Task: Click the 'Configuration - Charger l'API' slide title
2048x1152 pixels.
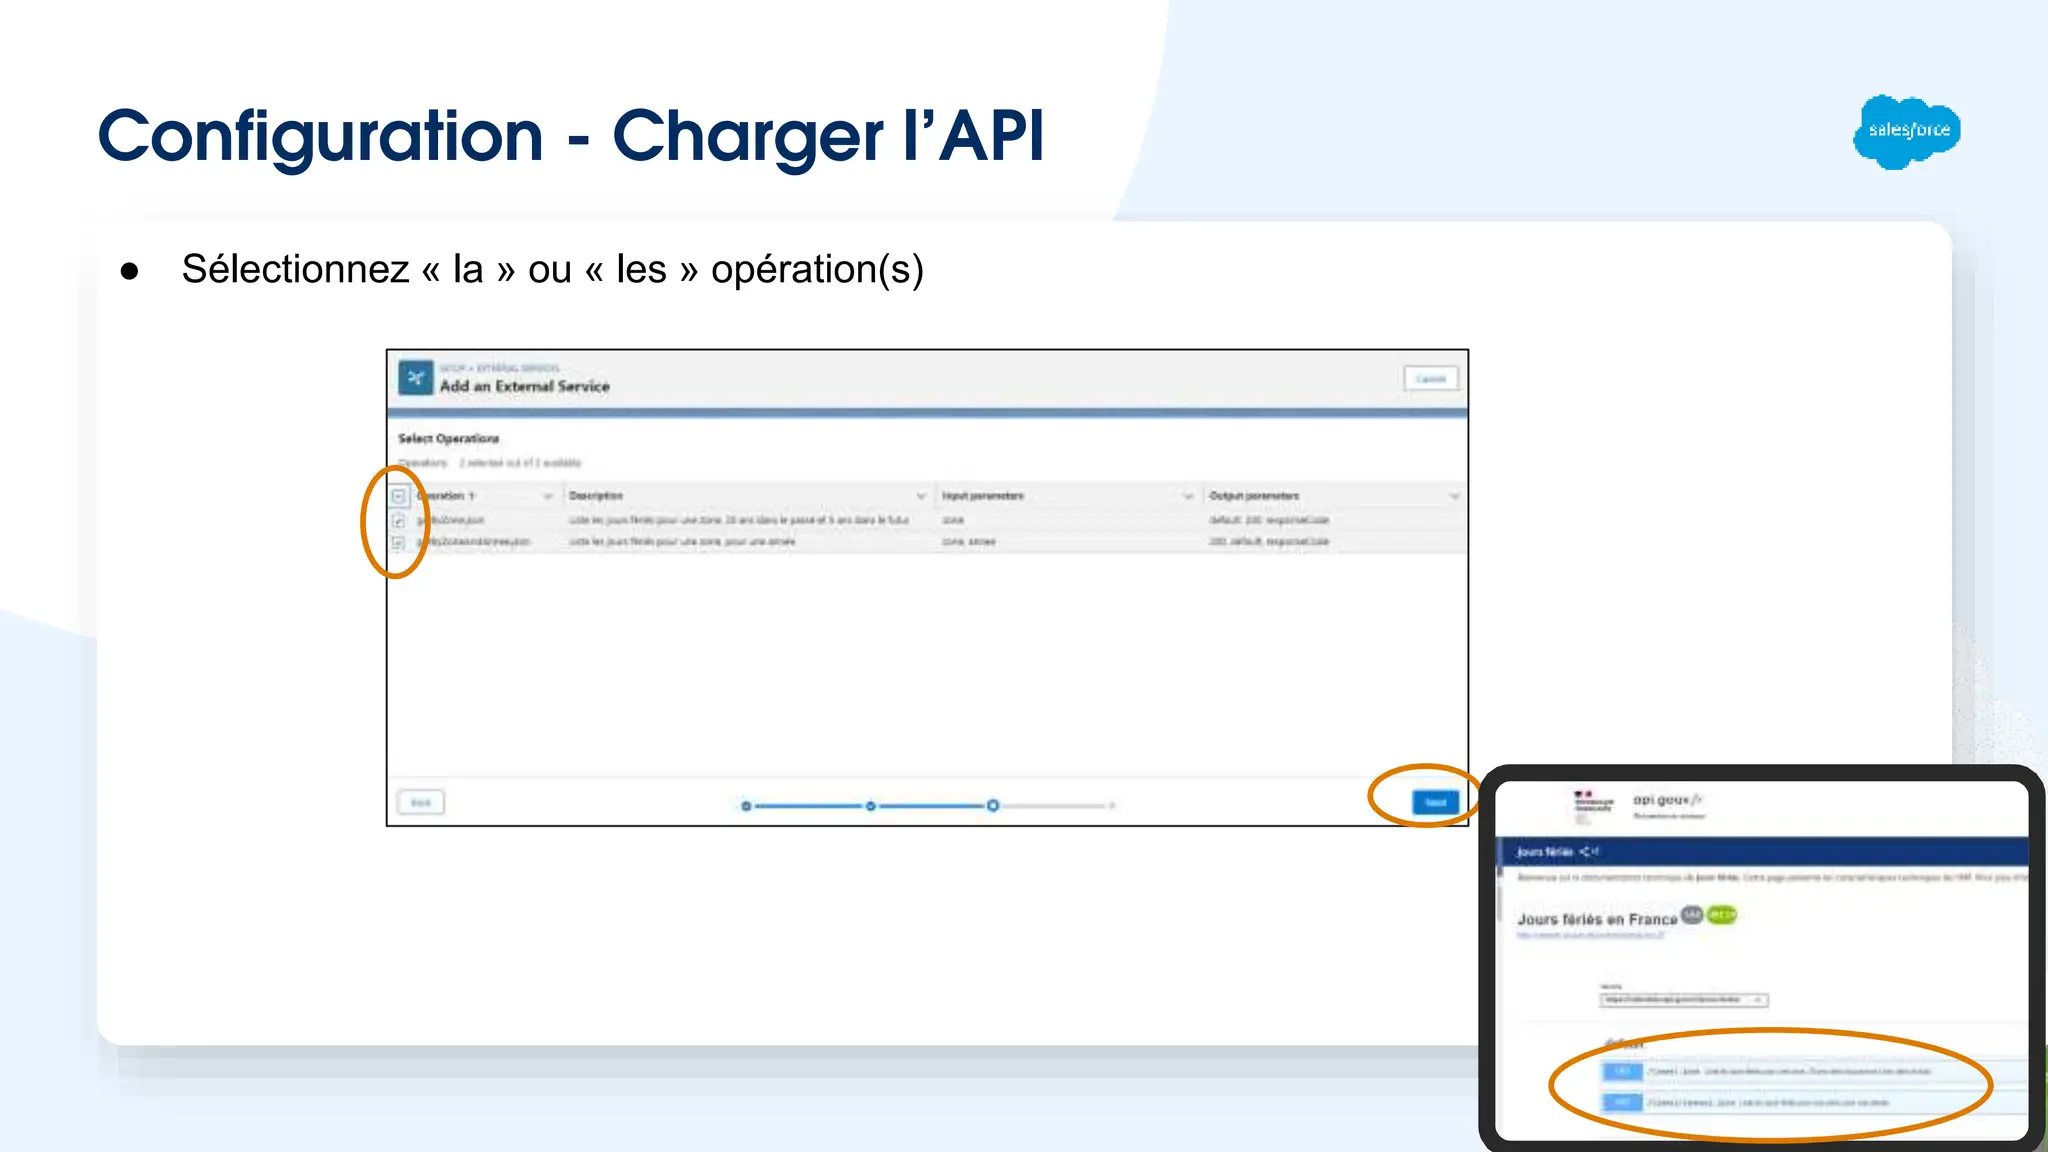Action: [571, 136]
